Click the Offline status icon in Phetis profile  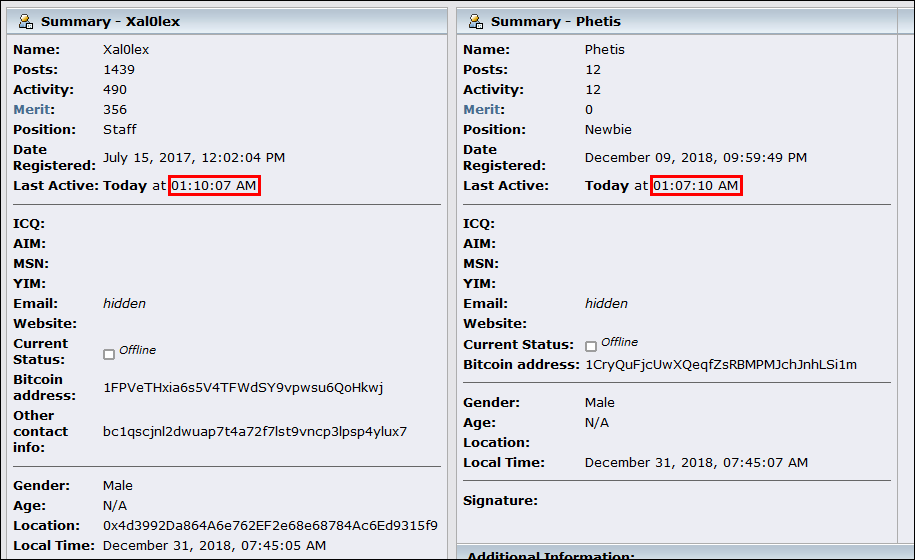(591, 346)
